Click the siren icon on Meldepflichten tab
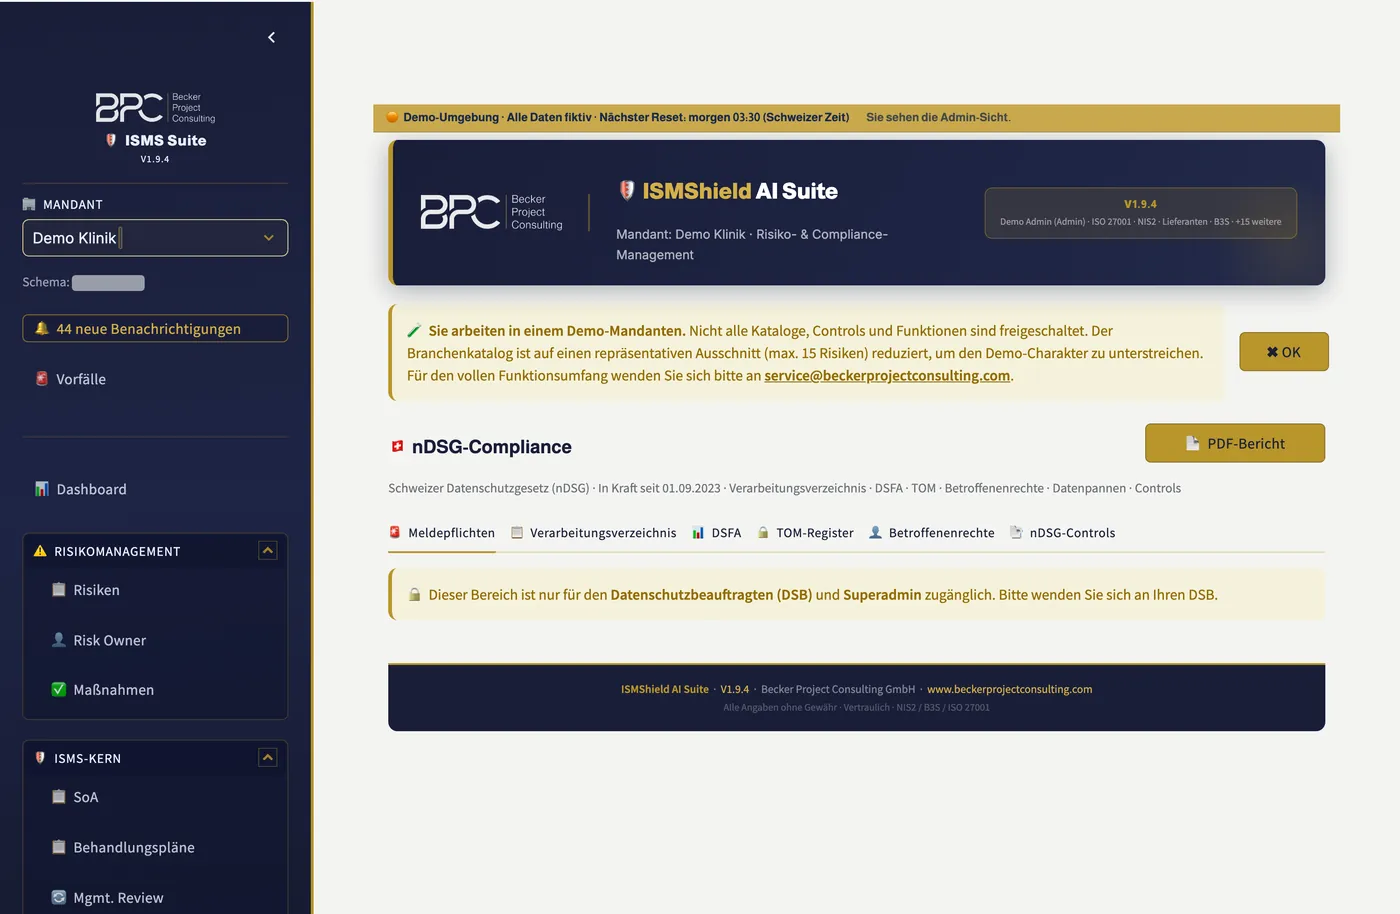The width and height of the screenshot is (1400, 914). click(395, 532)
